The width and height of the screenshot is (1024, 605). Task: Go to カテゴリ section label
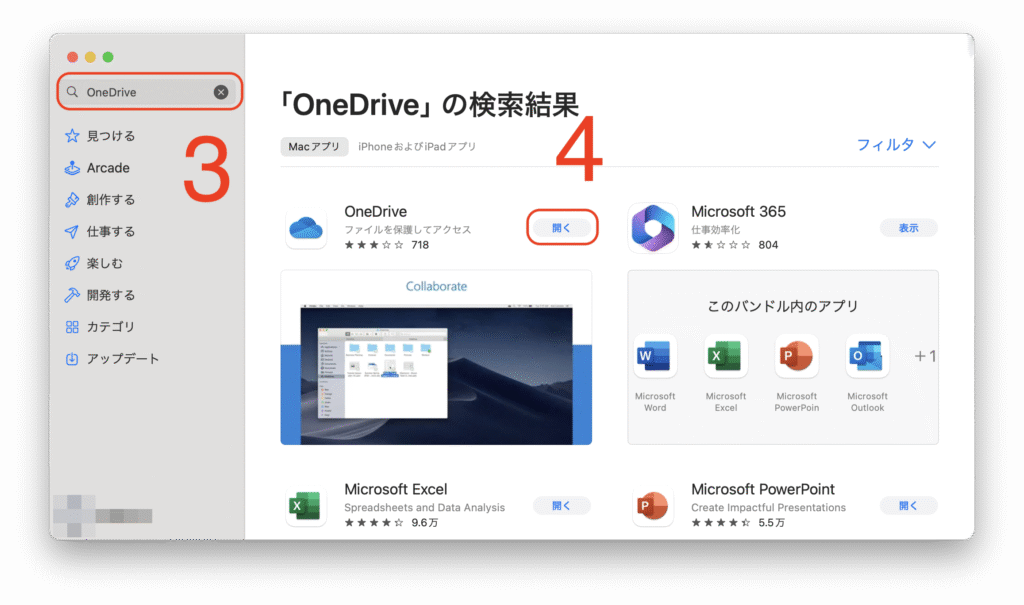(111, 327)
